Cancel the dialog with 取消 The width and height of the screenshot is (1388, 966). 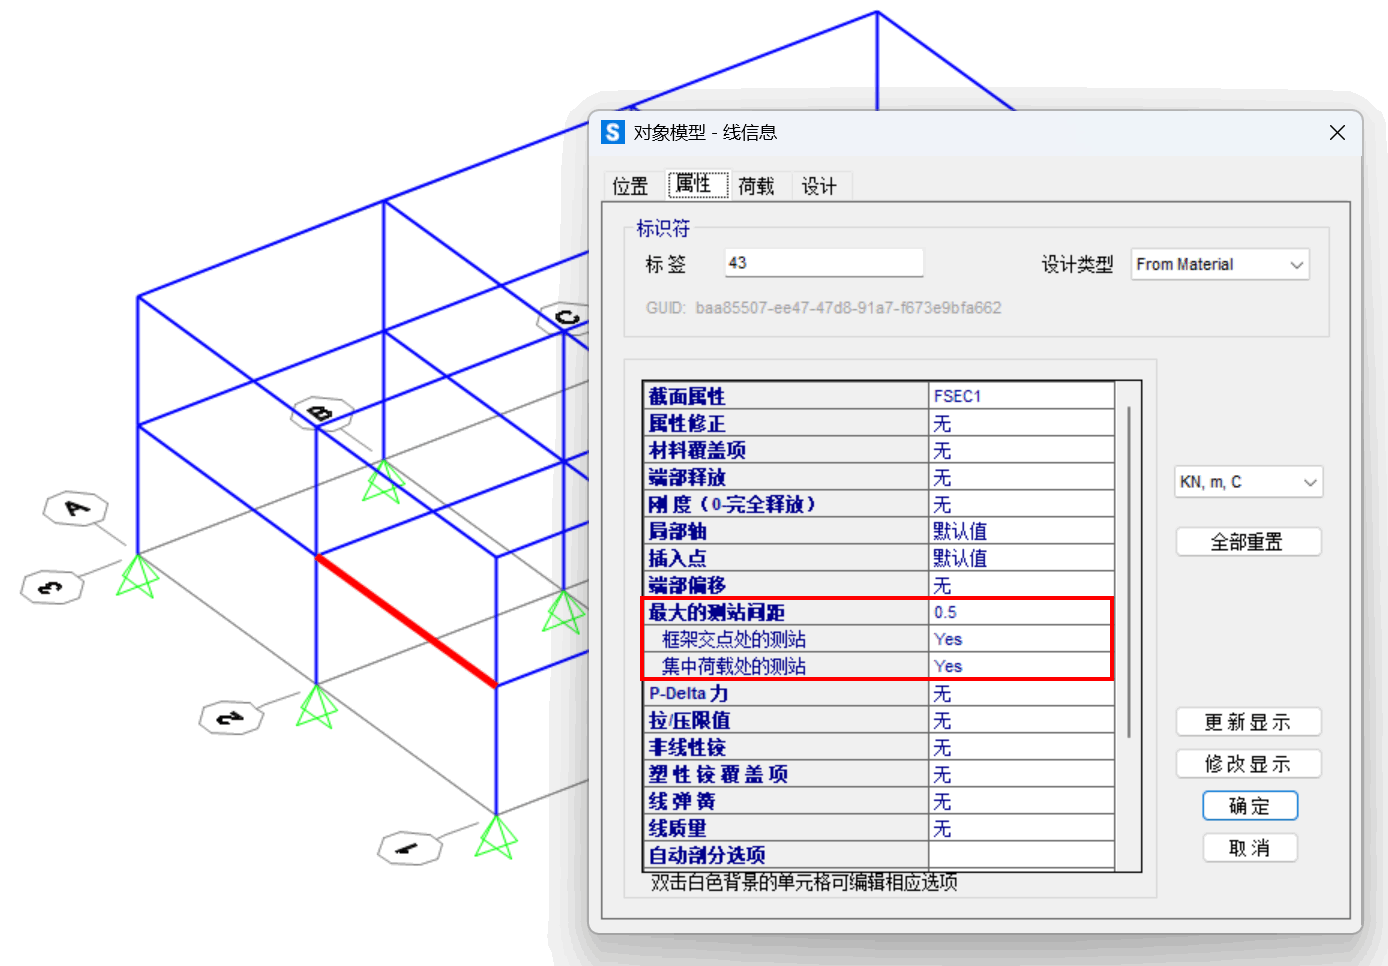click(x=1249, y=848)
